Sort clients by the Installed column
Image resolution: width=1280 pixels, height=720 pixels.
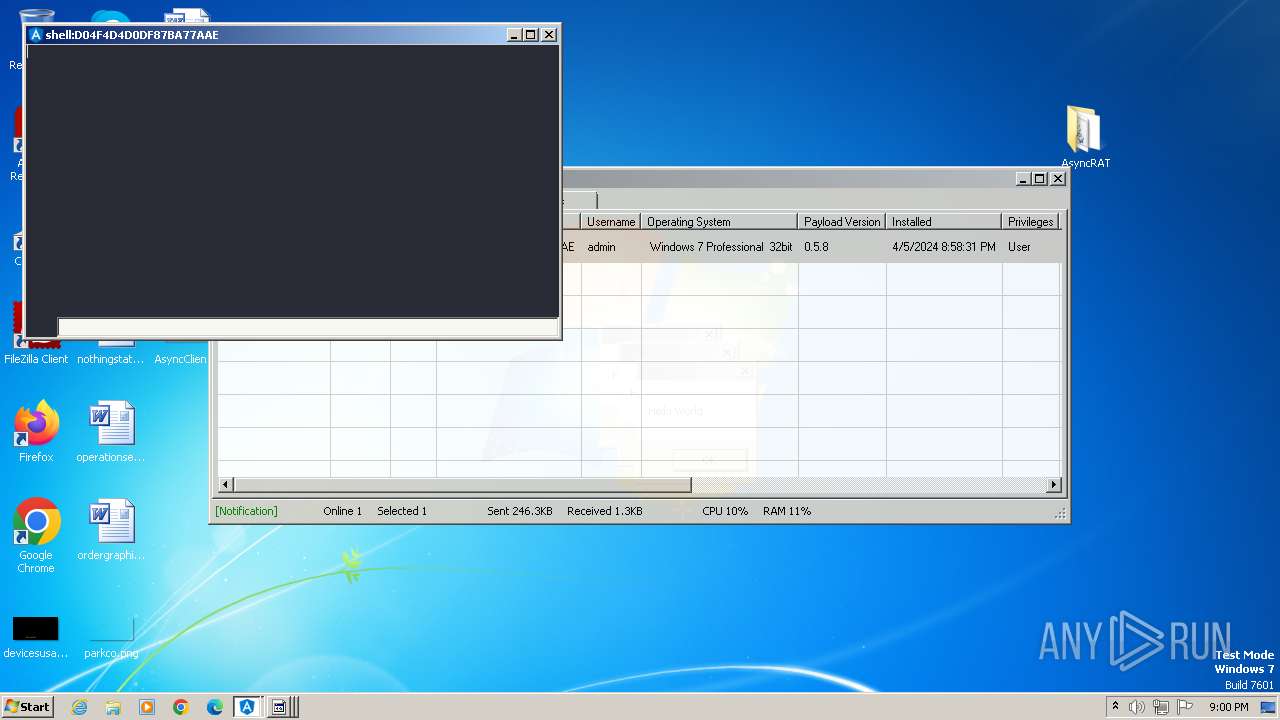944,222
